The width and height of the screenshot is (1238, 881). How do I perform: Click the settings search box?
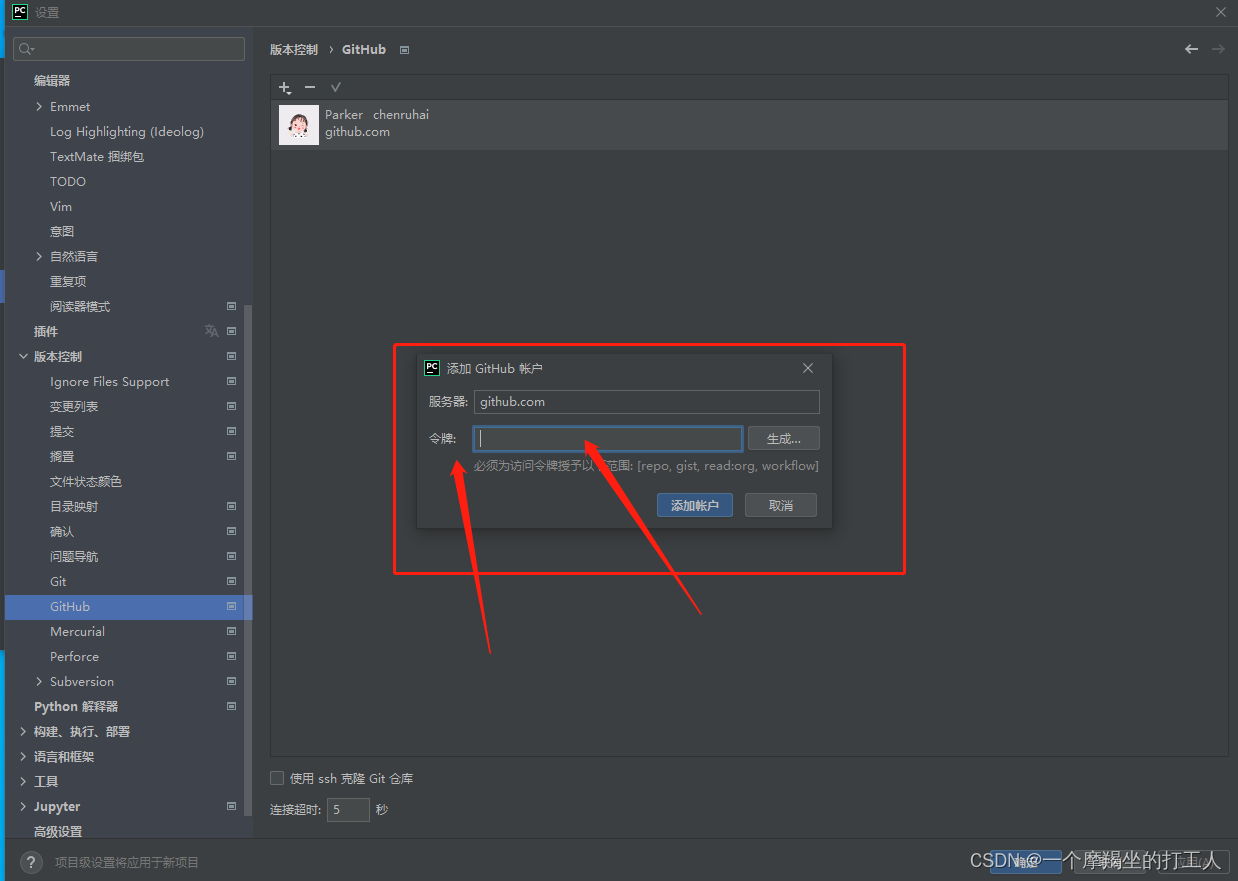(129, 49)
